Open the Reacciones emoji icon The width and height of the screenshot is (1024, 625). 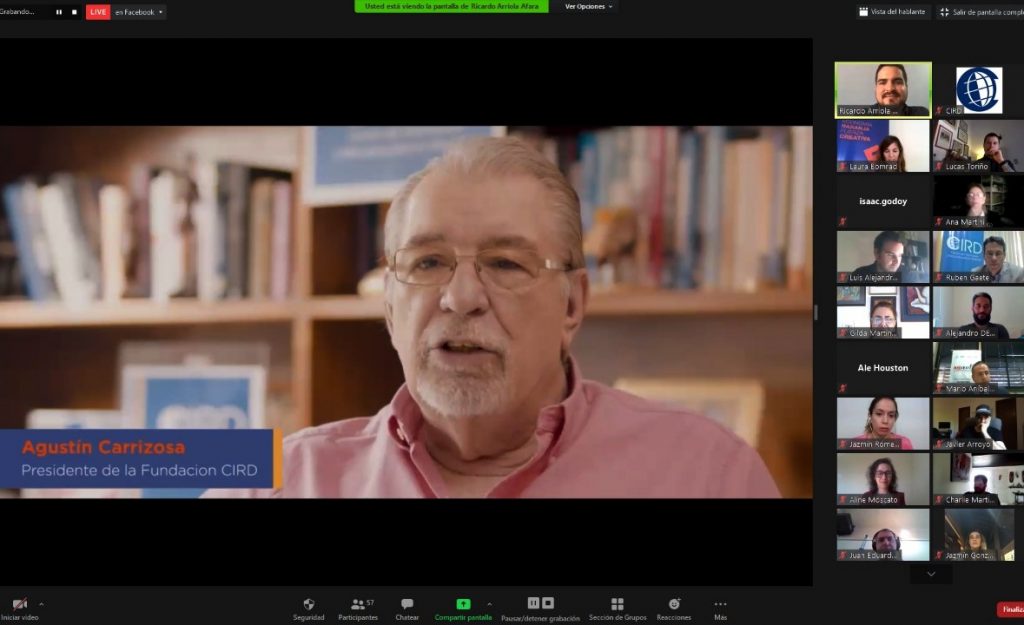click(x=674, y=604)
